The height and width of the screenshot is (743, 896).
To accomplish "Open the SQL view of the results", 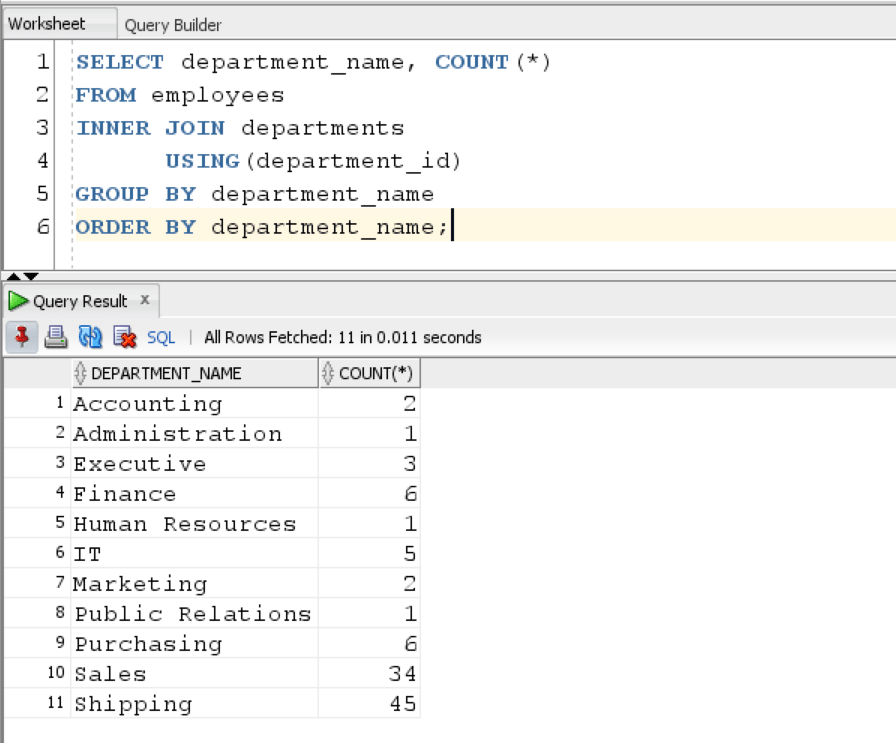I will (160, 337).
